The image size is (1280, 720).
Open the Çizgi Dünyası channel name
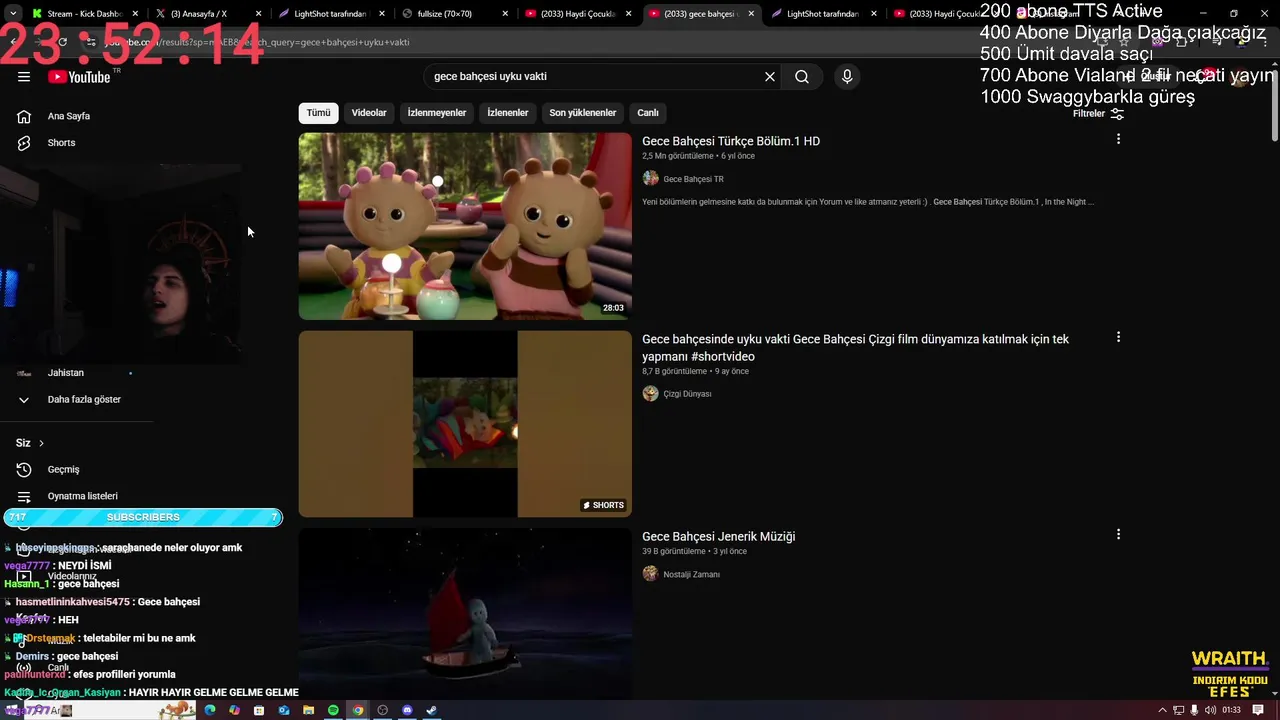pos(688,394)
